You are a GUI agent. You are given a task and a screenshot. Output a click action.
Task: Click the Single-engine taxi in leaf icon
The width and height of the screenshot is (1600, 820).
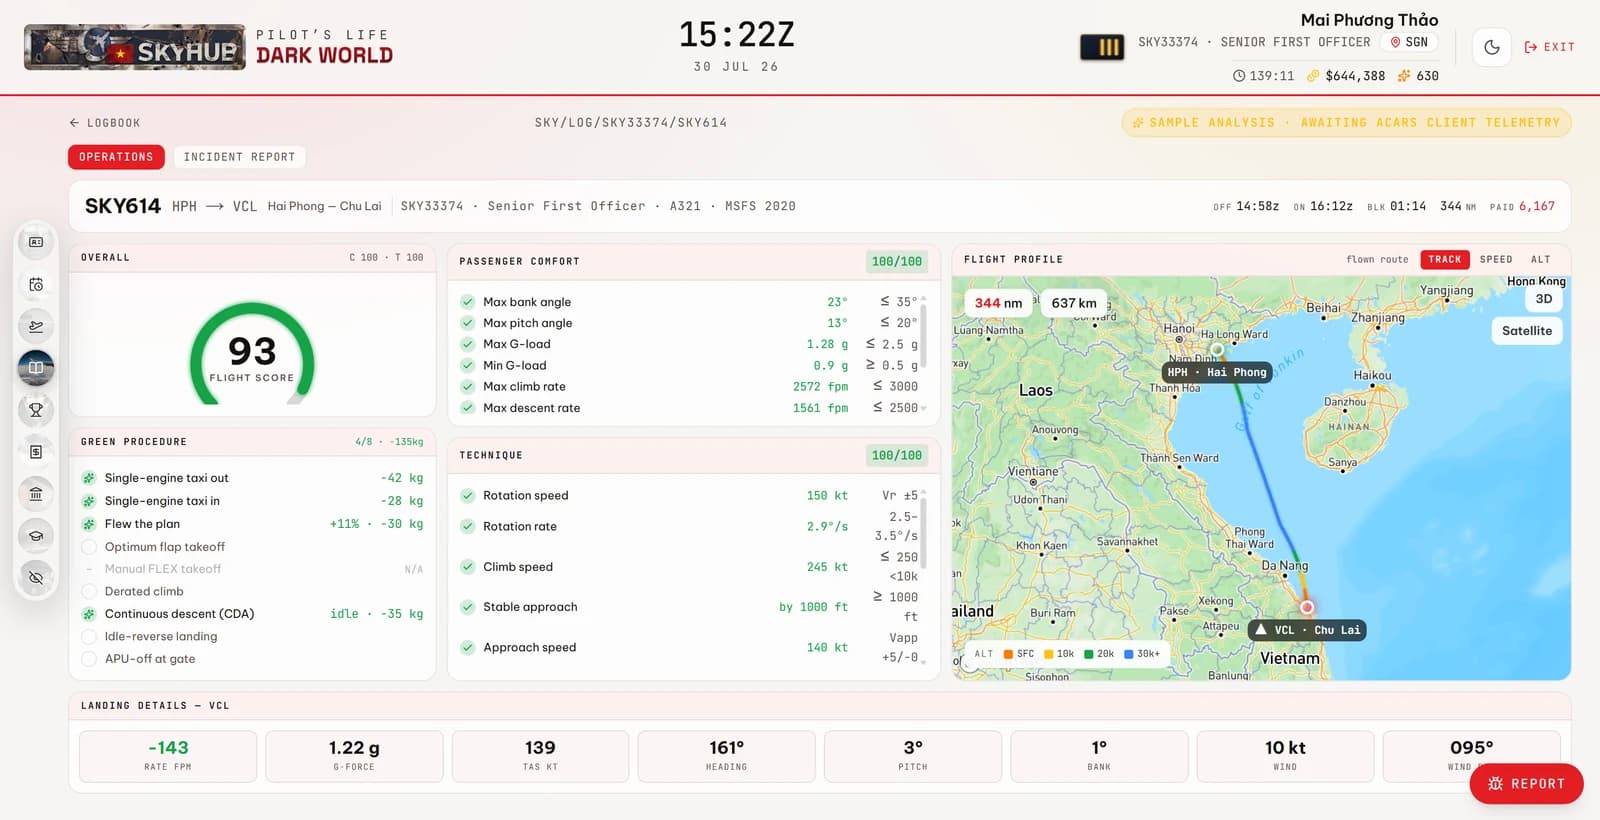point(89,501)
